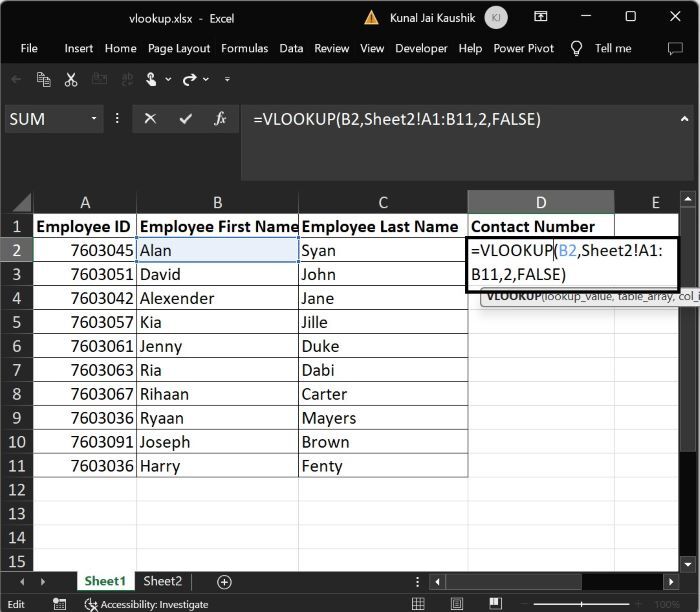Switch to Normal view icon
This screenshot has width=700, height=612.
tap(418, 604)
